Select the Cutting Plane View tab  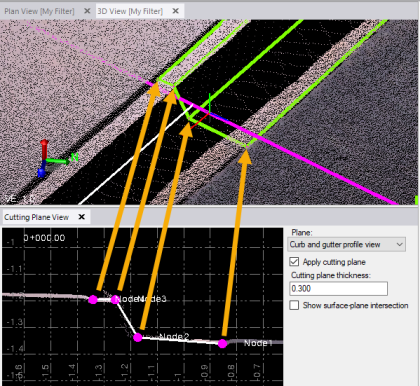pyautogui.click(x=37, y=217)
